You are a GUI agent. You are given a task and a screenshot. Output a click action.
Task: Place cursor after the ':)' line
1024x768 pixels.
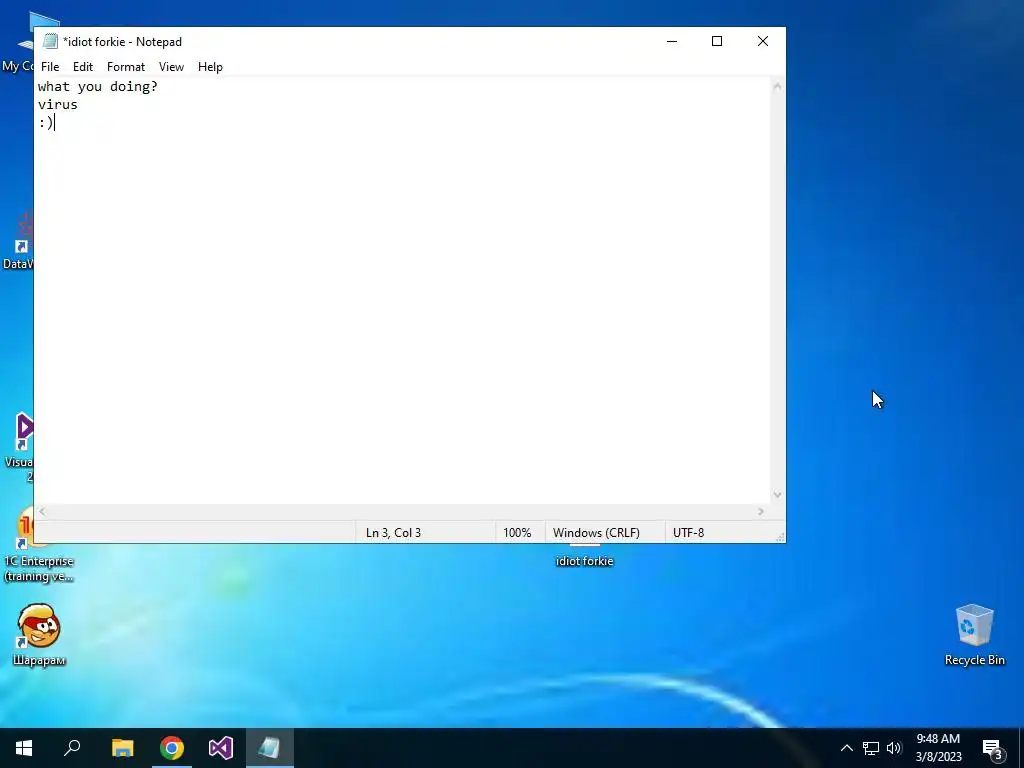(56, 123)
